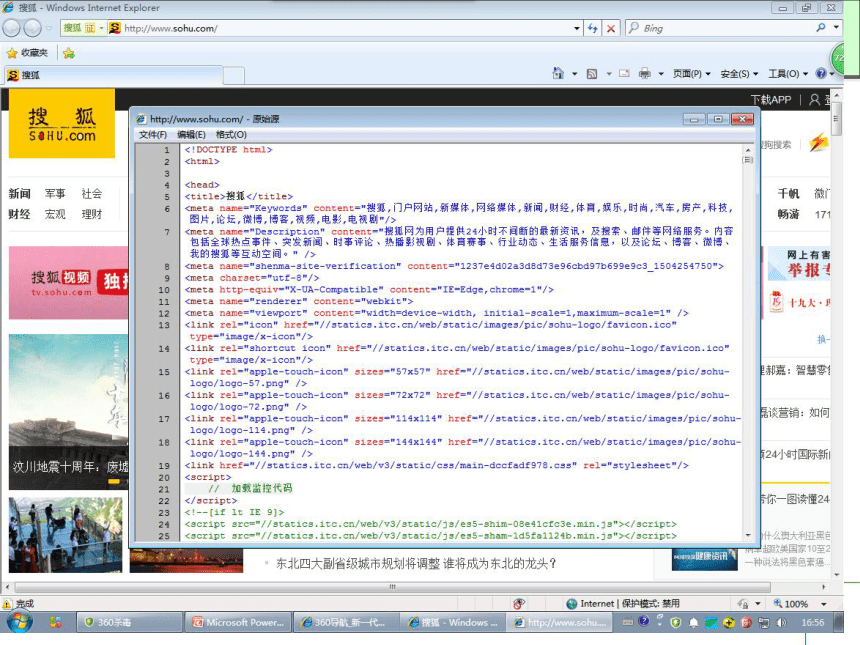Click the Read Mail envelope icon

tap(624, 73)
